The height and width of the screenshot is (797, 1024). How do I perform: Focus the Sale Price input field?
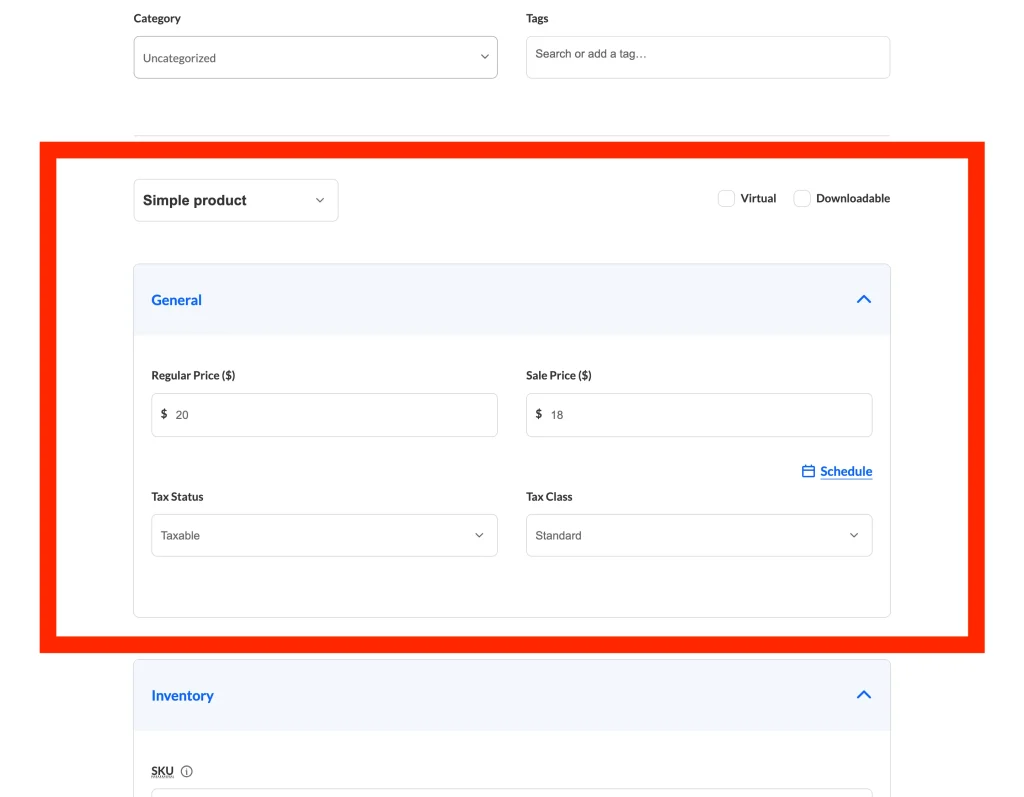pos(705,414)
